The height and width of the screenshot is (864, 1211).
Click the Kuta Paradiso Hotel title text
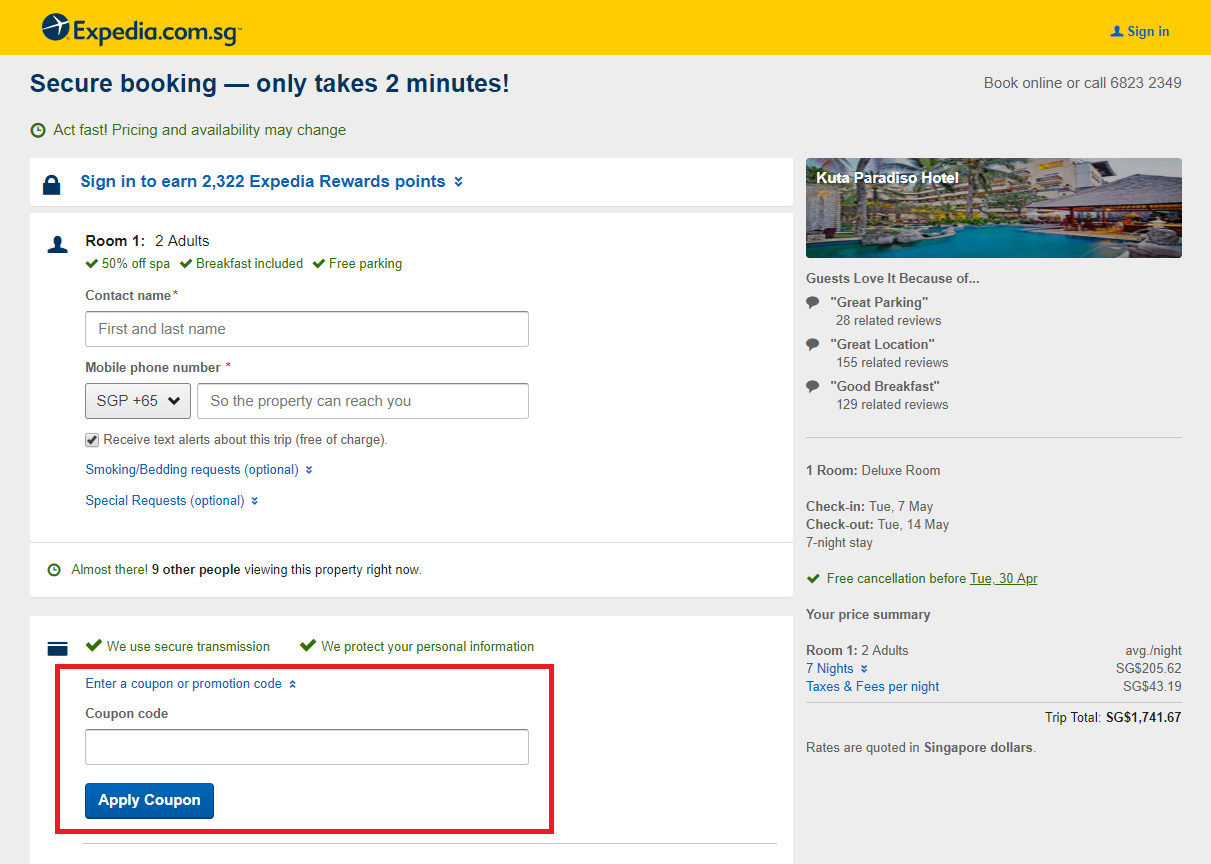pos(887,178)
